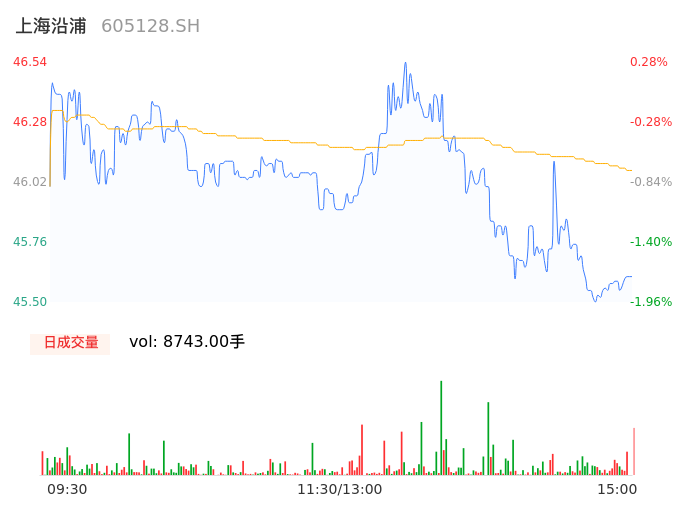686x524 pixels.
Task: Click the 45.76 price axis label
Action: [30, 242]
